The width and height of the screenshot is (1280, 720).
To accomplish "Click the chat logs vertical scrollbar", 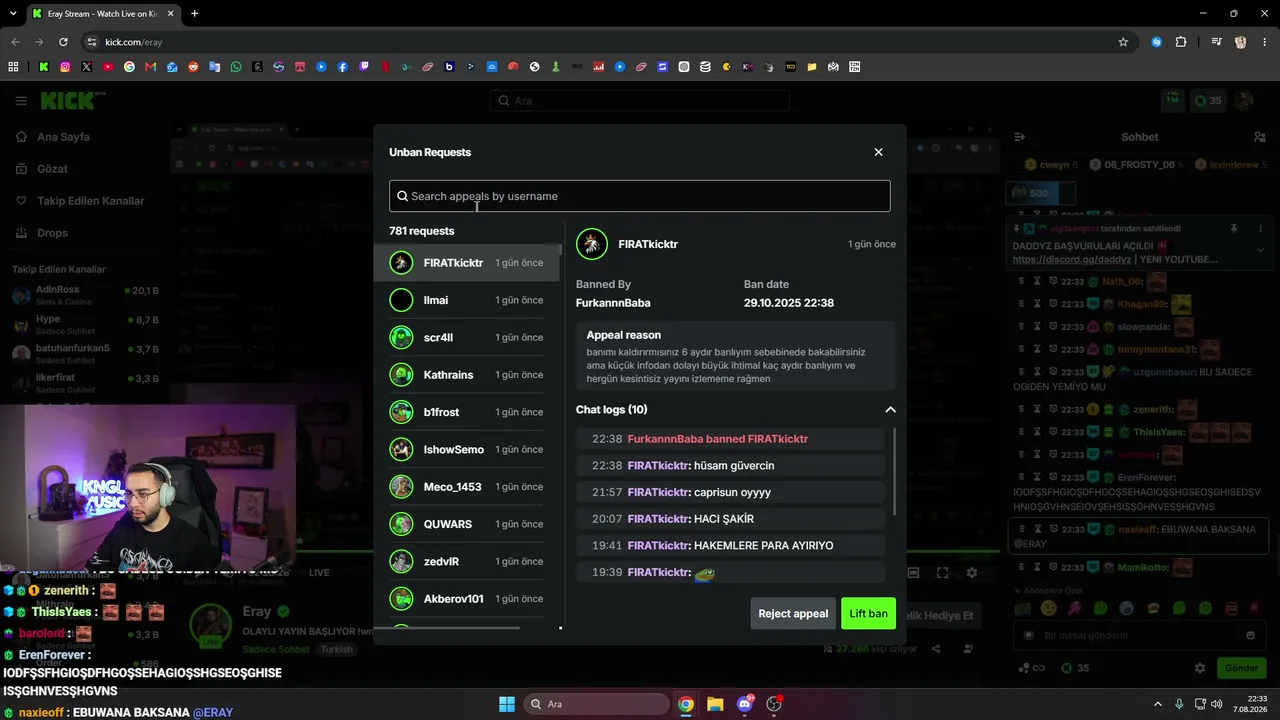I will tap(894, 472).
